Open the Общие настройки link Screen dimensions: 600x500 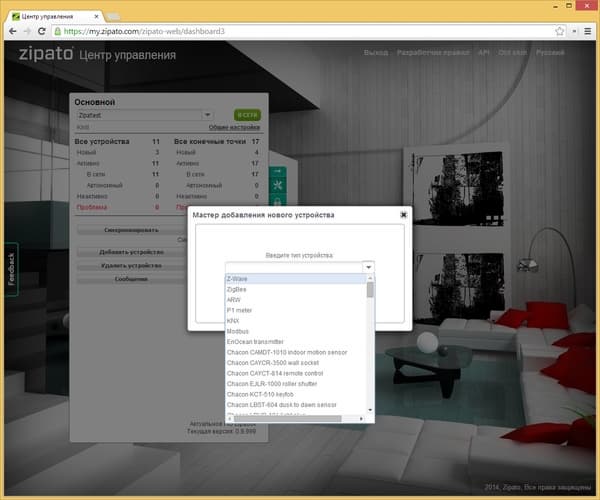click(x=234, y=127)
